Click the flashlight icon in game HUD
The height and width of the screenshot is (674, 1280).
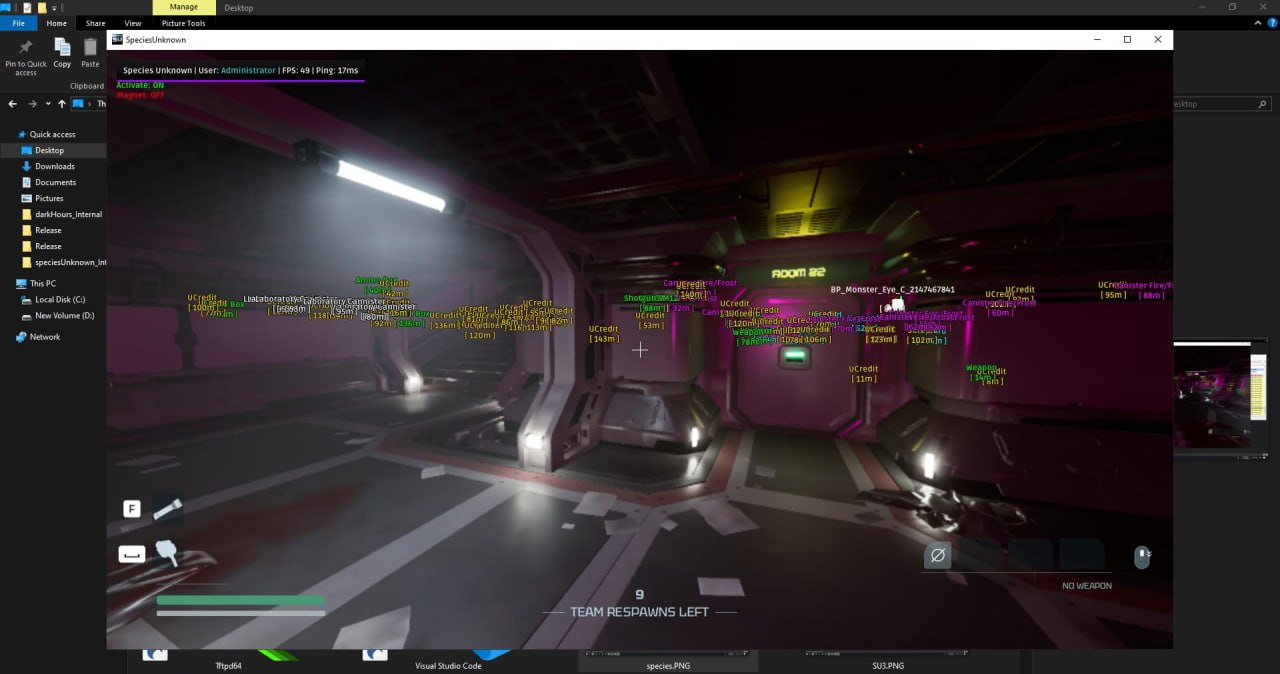pos(167,509)
